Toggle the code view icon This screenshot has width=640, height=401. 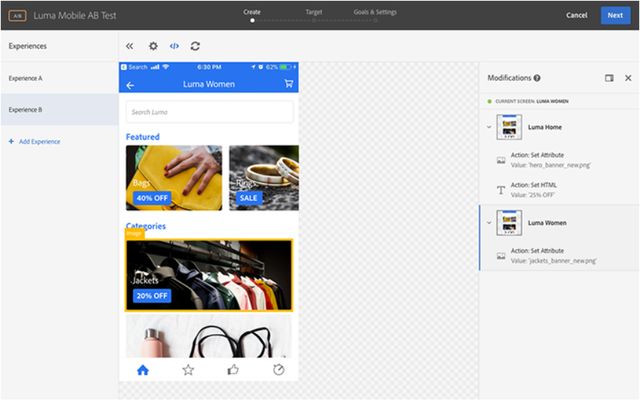(174, 46)
